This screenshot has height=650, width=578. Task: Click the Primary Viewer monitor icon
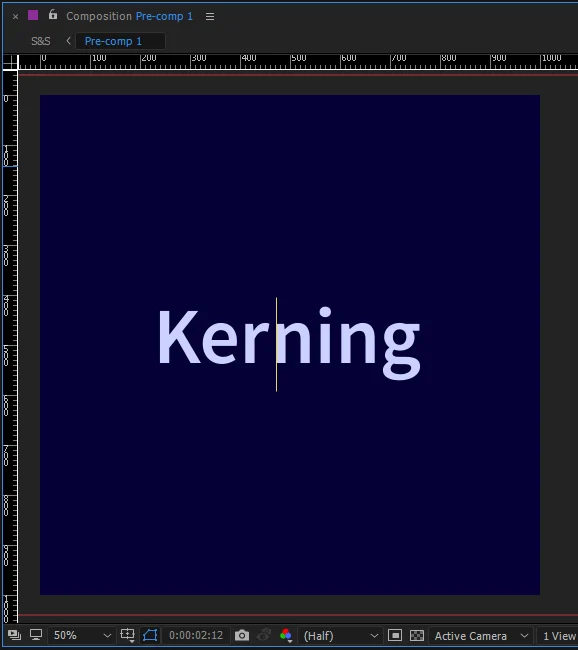(x=36, y=635)
